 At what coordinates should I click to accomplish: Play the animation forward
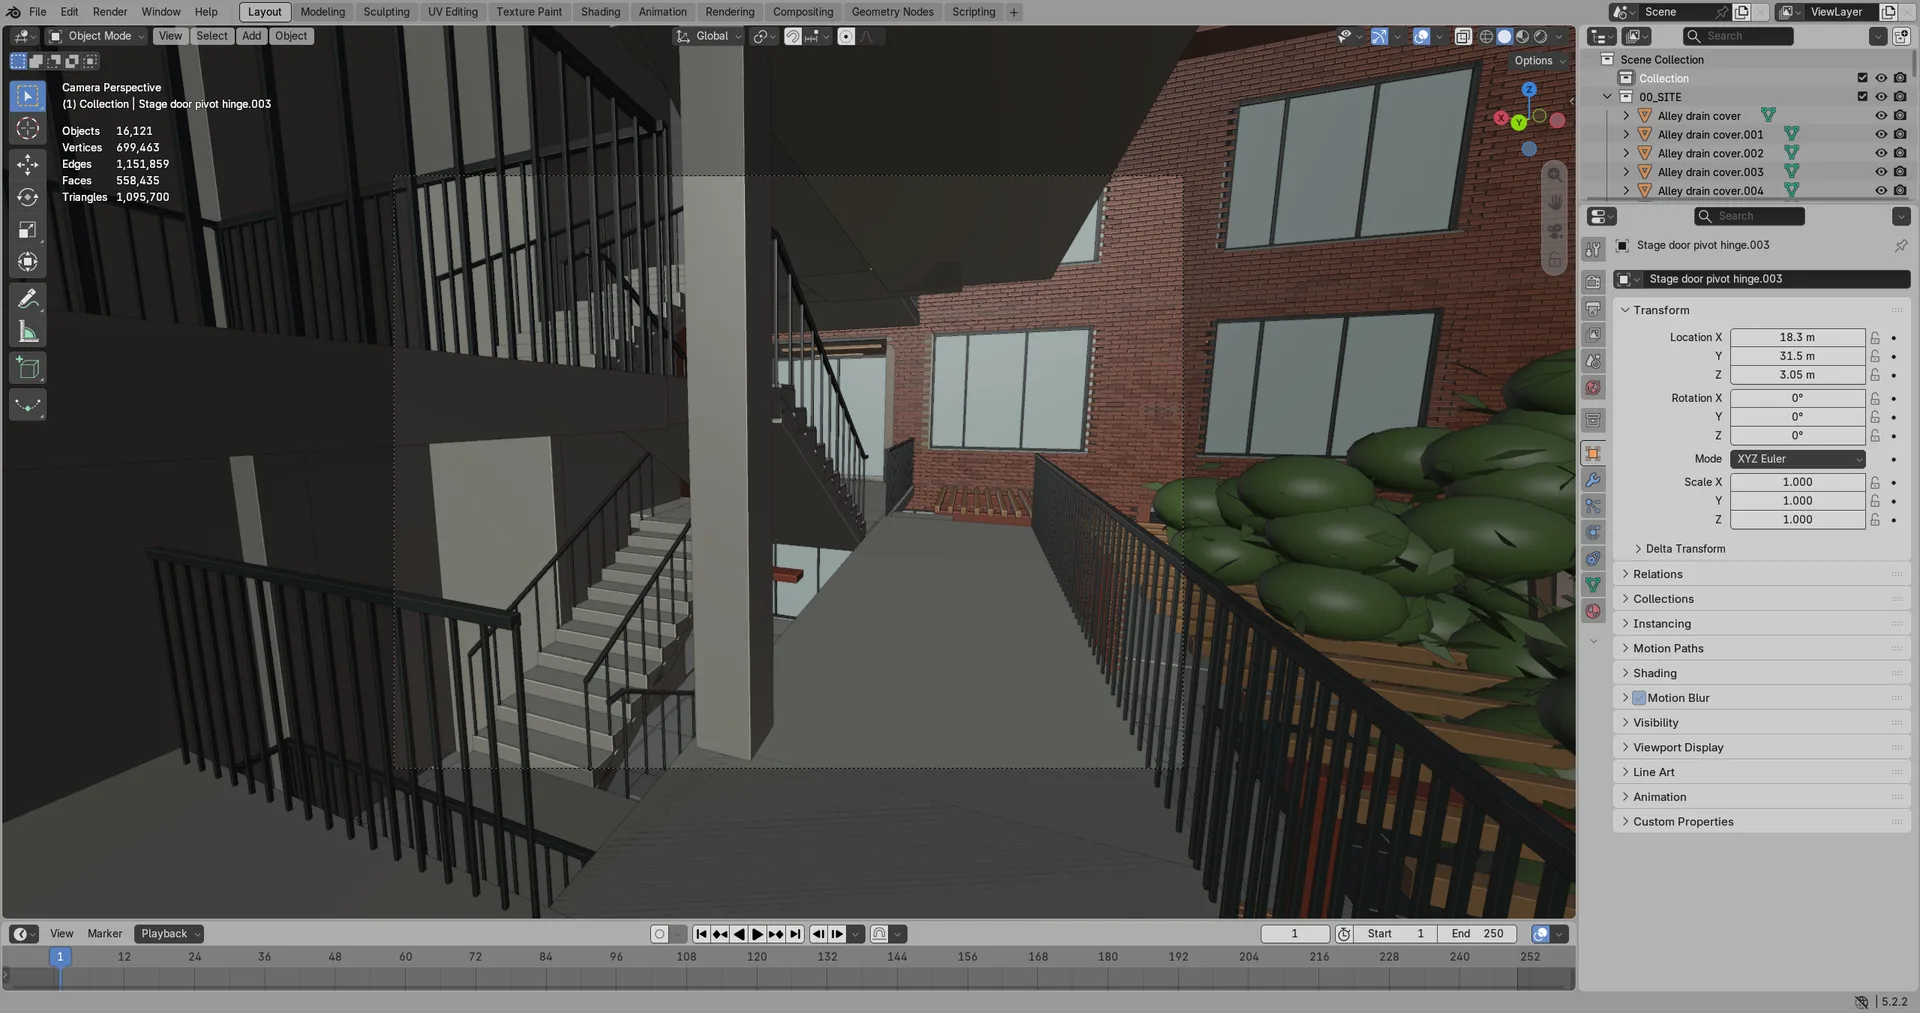point(758,934)
